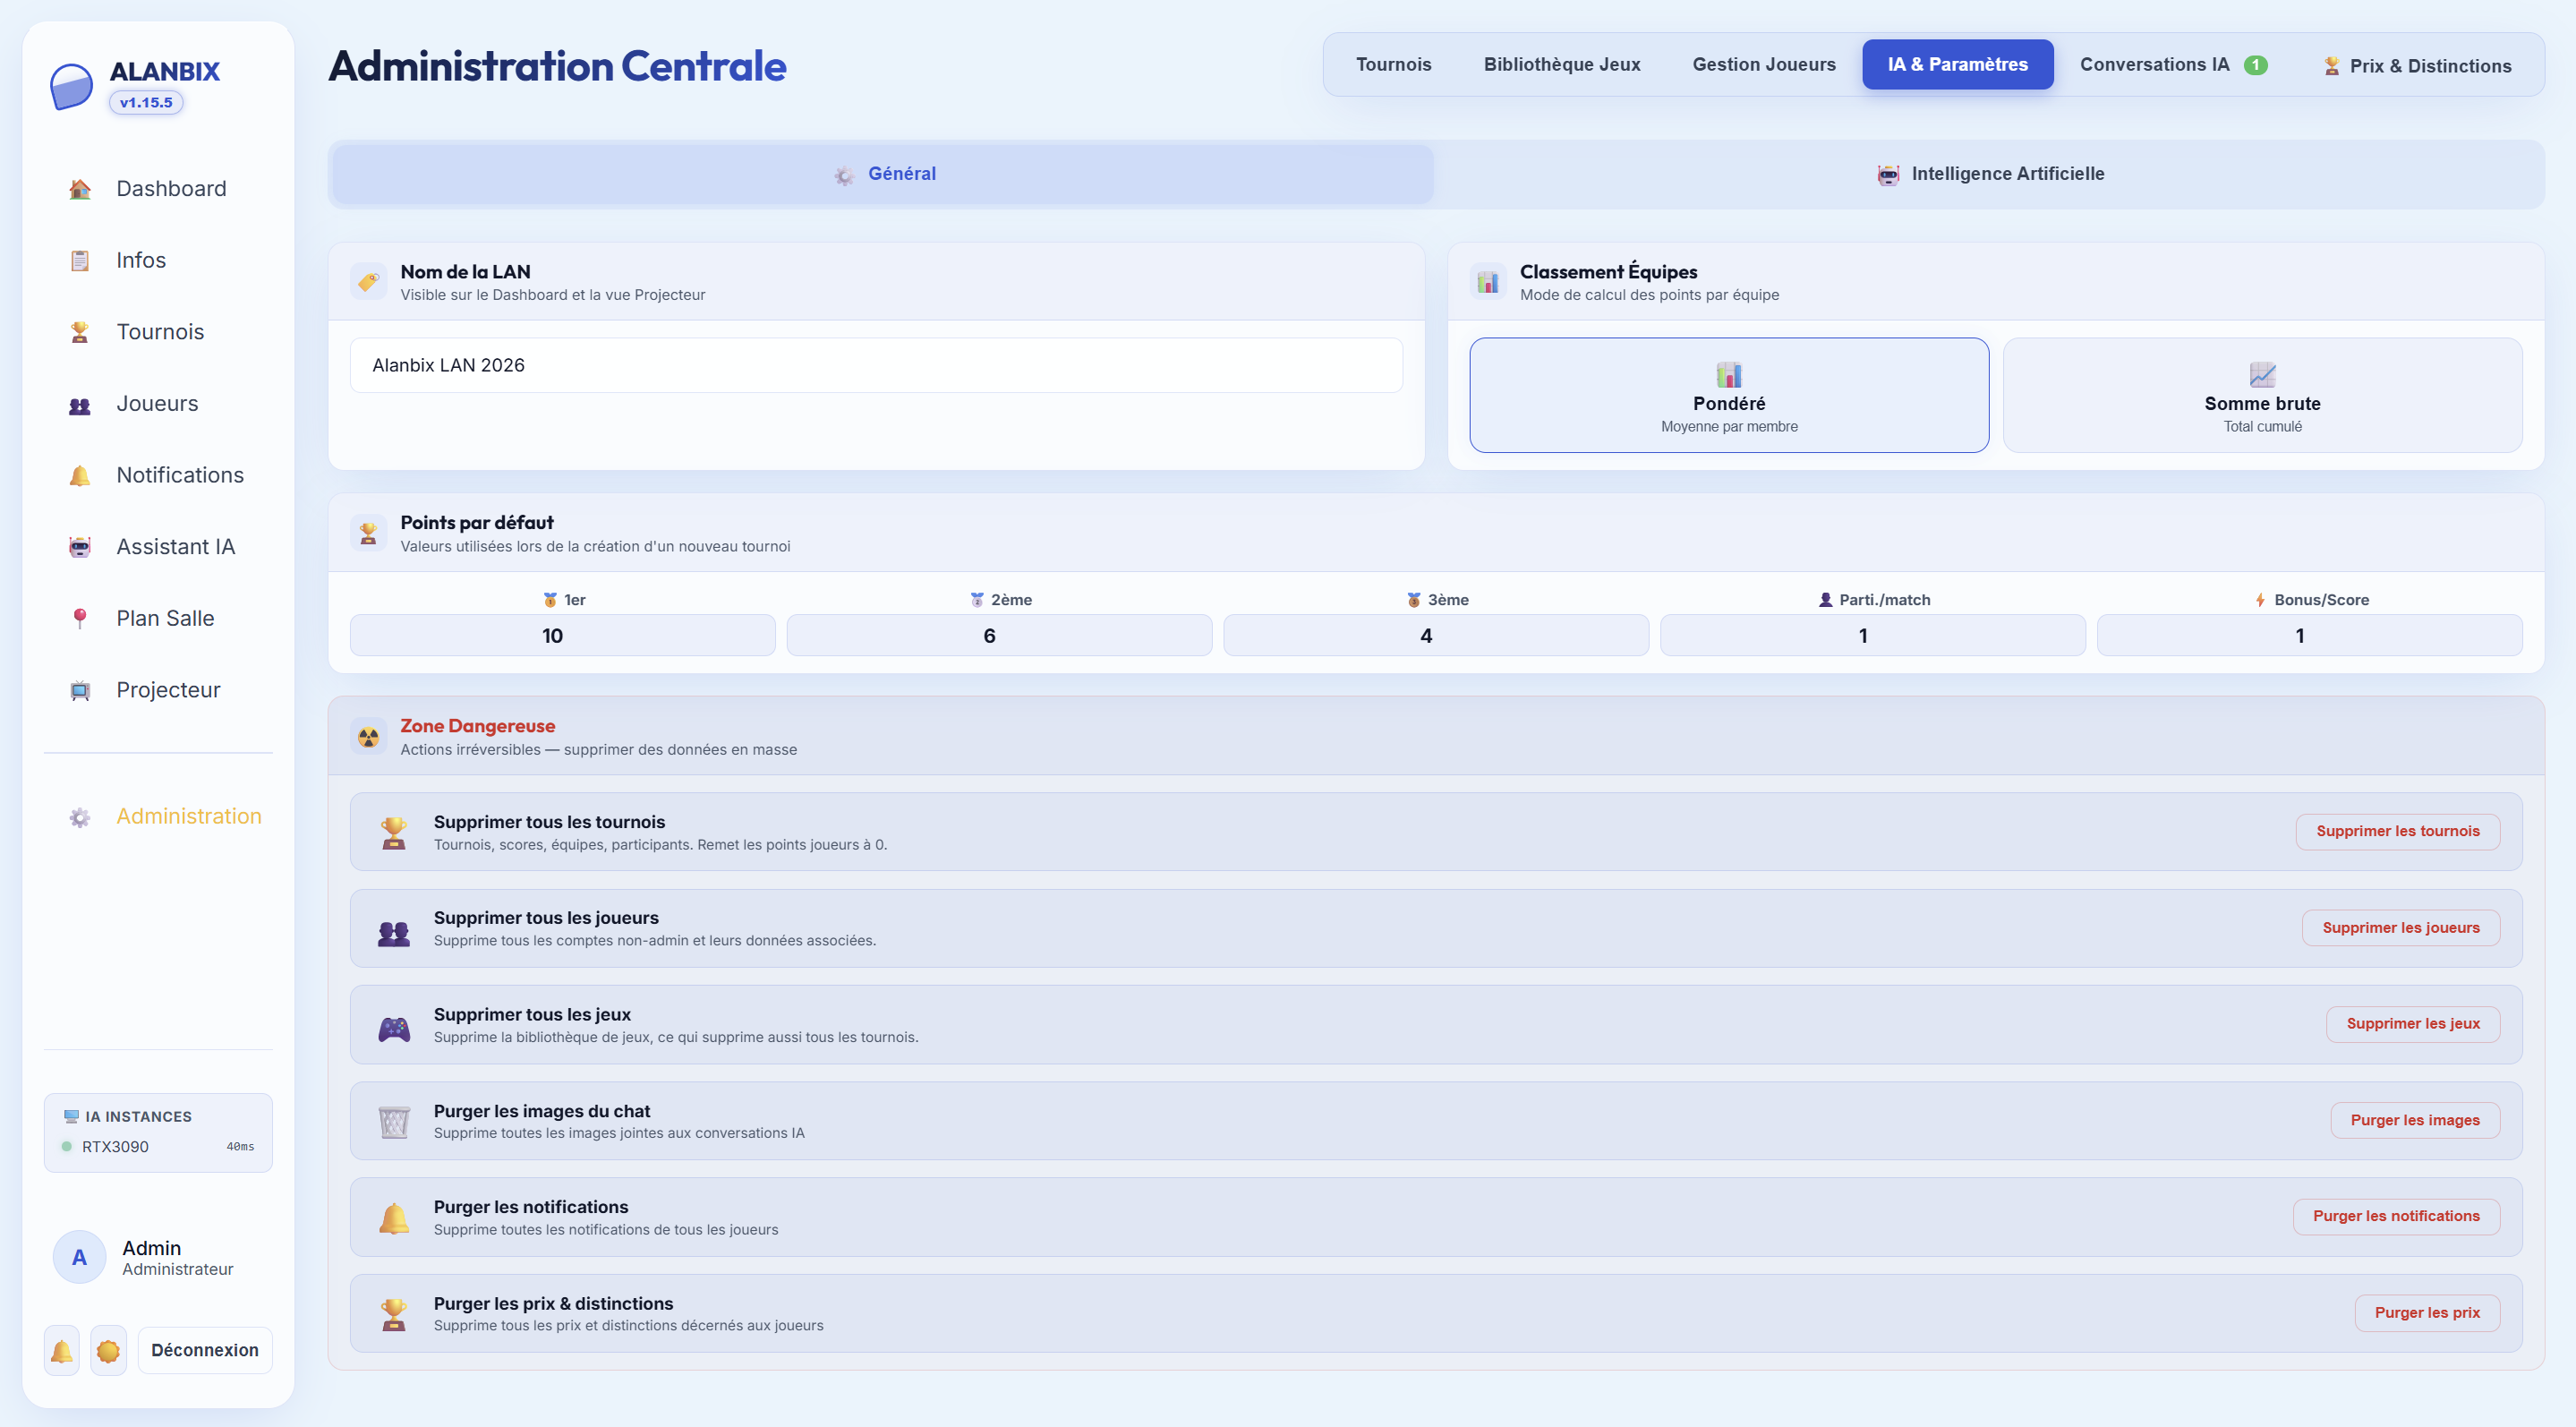Open the Prix & Distinctions tab
Viewport: 2576px width, 1427px height.
coord(2416,66)
